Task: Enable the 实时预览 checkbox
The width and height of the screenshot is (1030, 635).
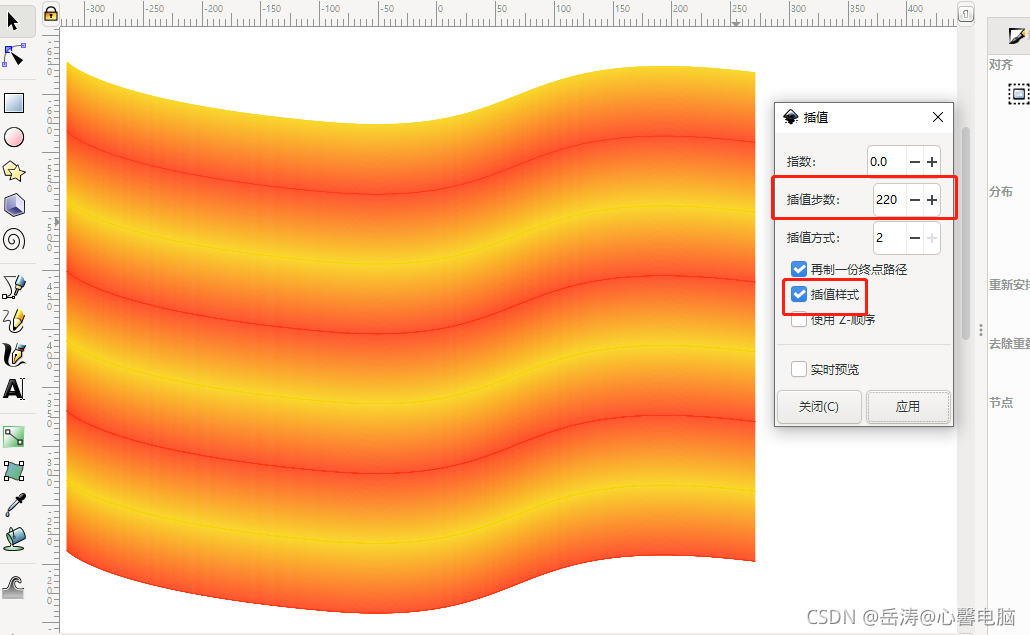Action: pos(799,369)
